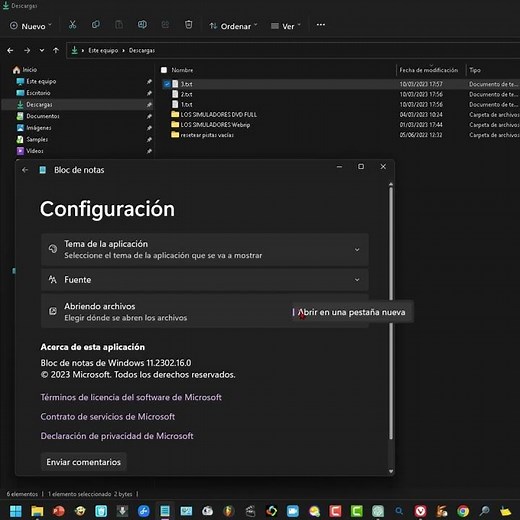Viewport: 520px width, 520px height.
Task: Click the settings window vertical scrollbar
Action: click(x=391, y=313)
